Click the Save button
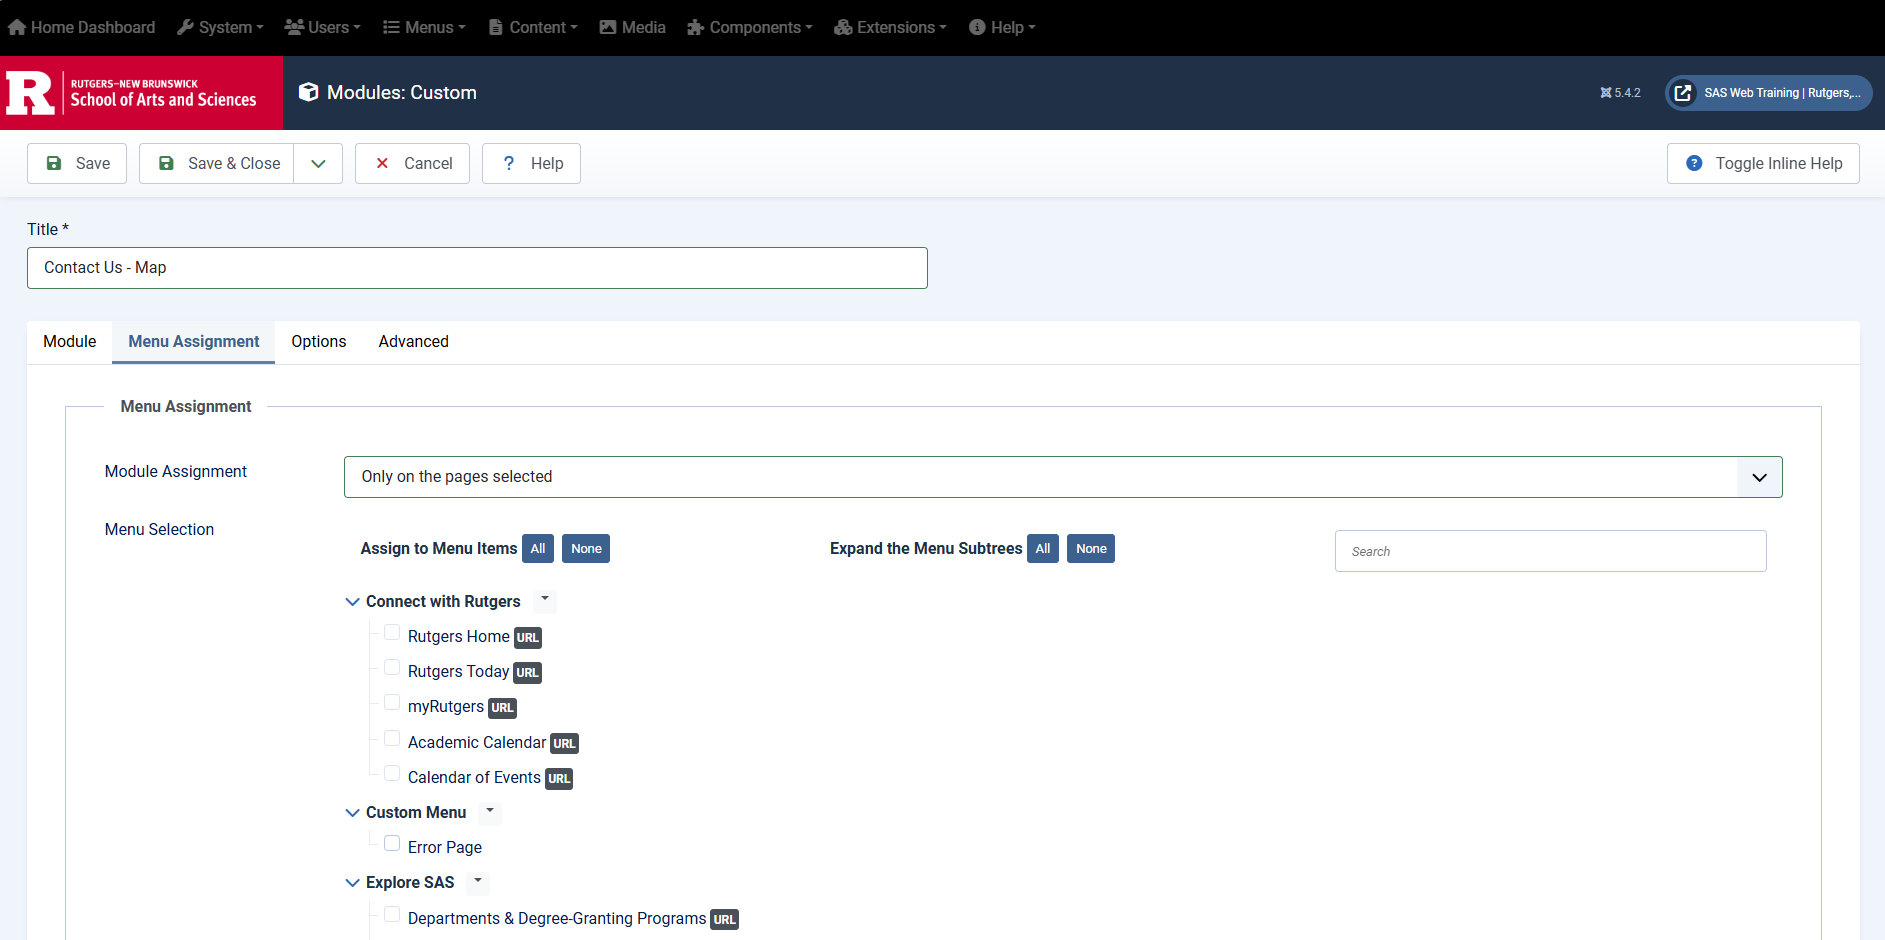1885x940 pixels. point(77,163)
